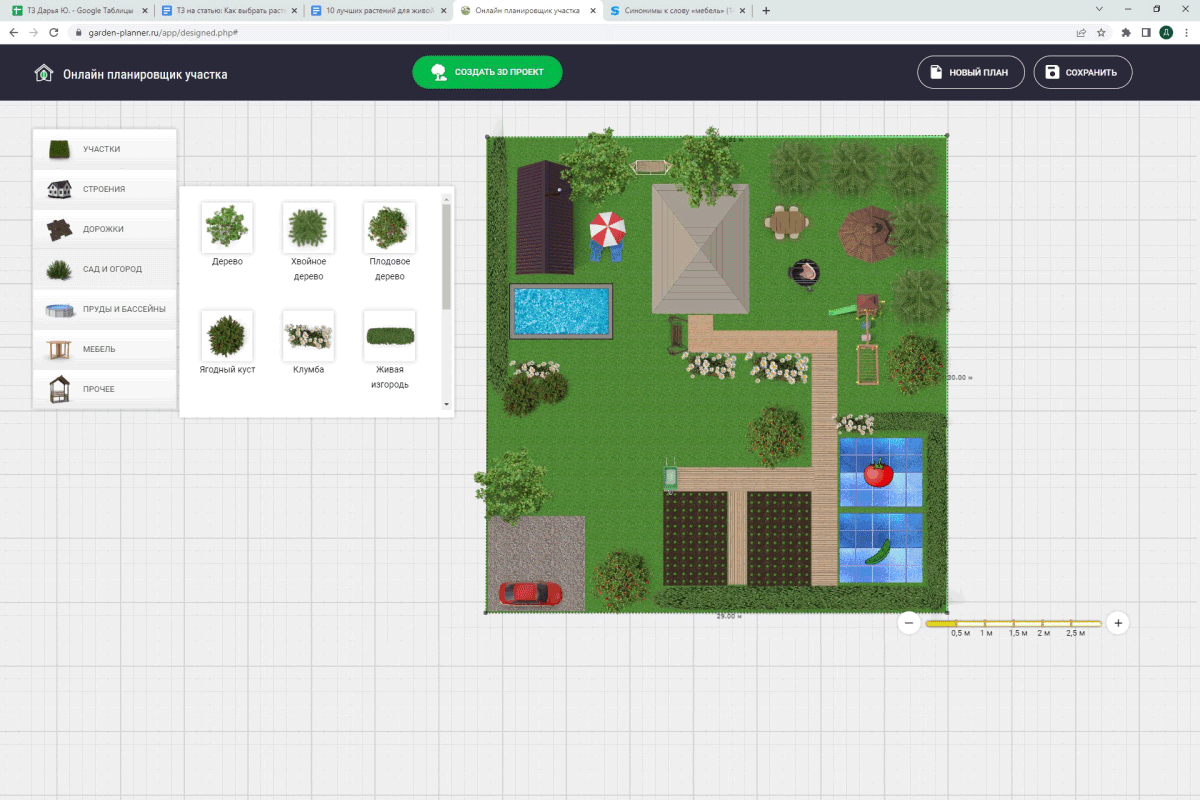Pick the Хвойное дерево conifer icon
The height and width of the screenshot is (800, 1200).
coord(308,227)
